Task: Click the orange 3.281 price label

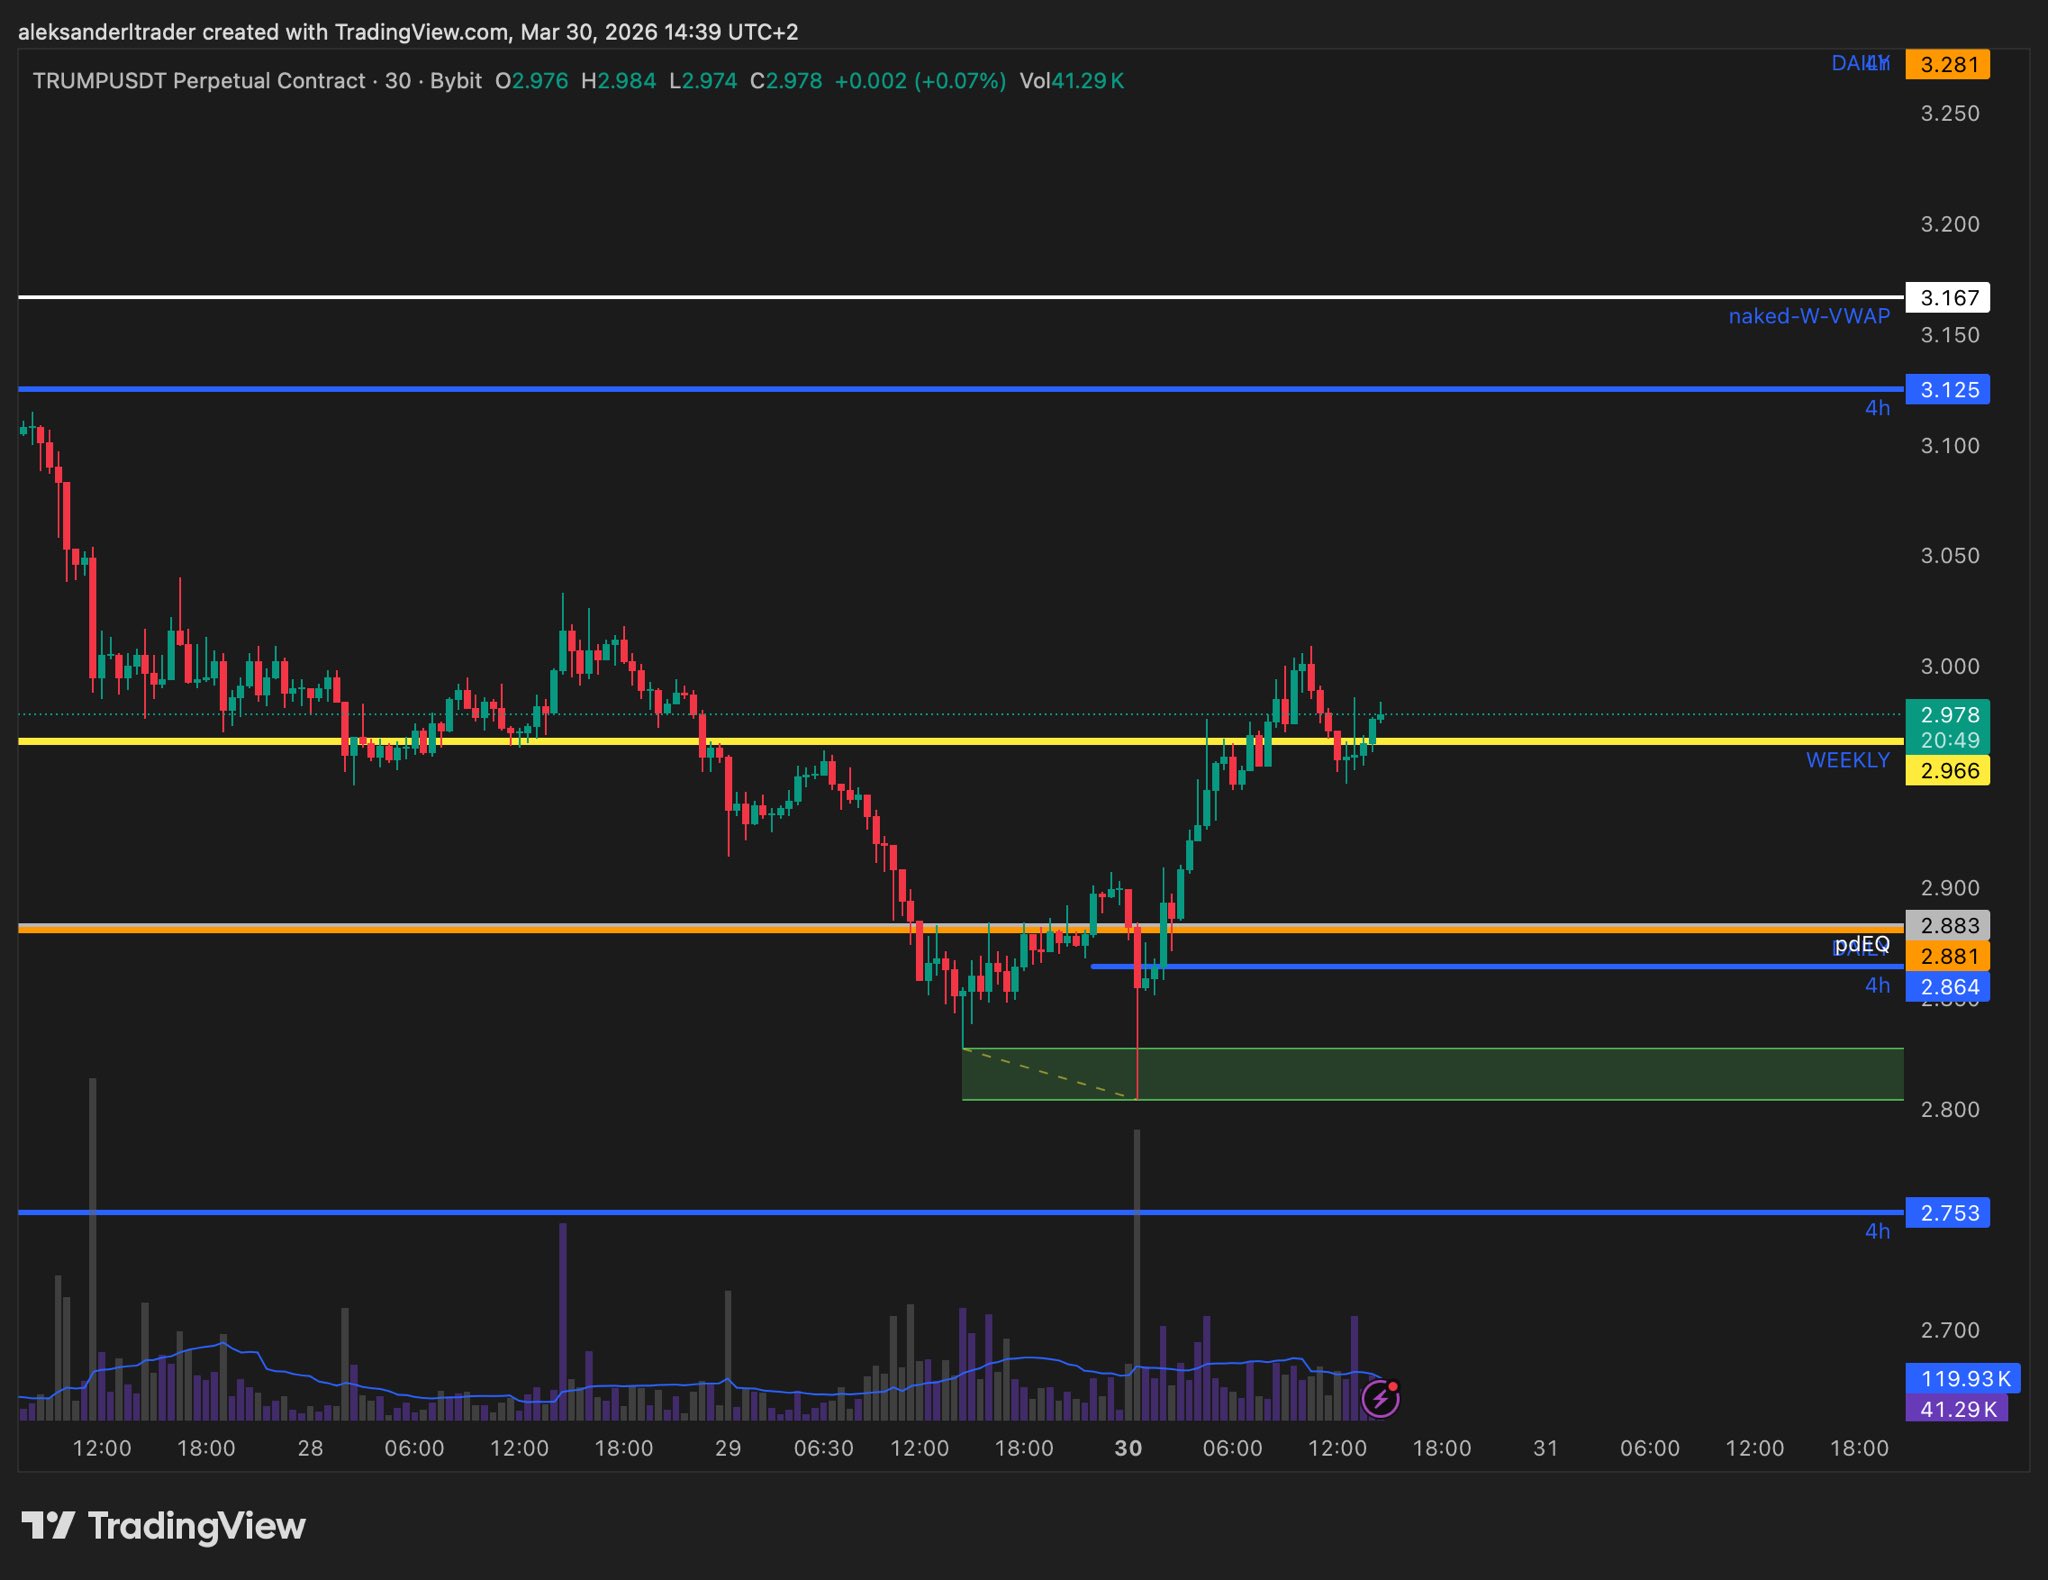Action: 1947,65
